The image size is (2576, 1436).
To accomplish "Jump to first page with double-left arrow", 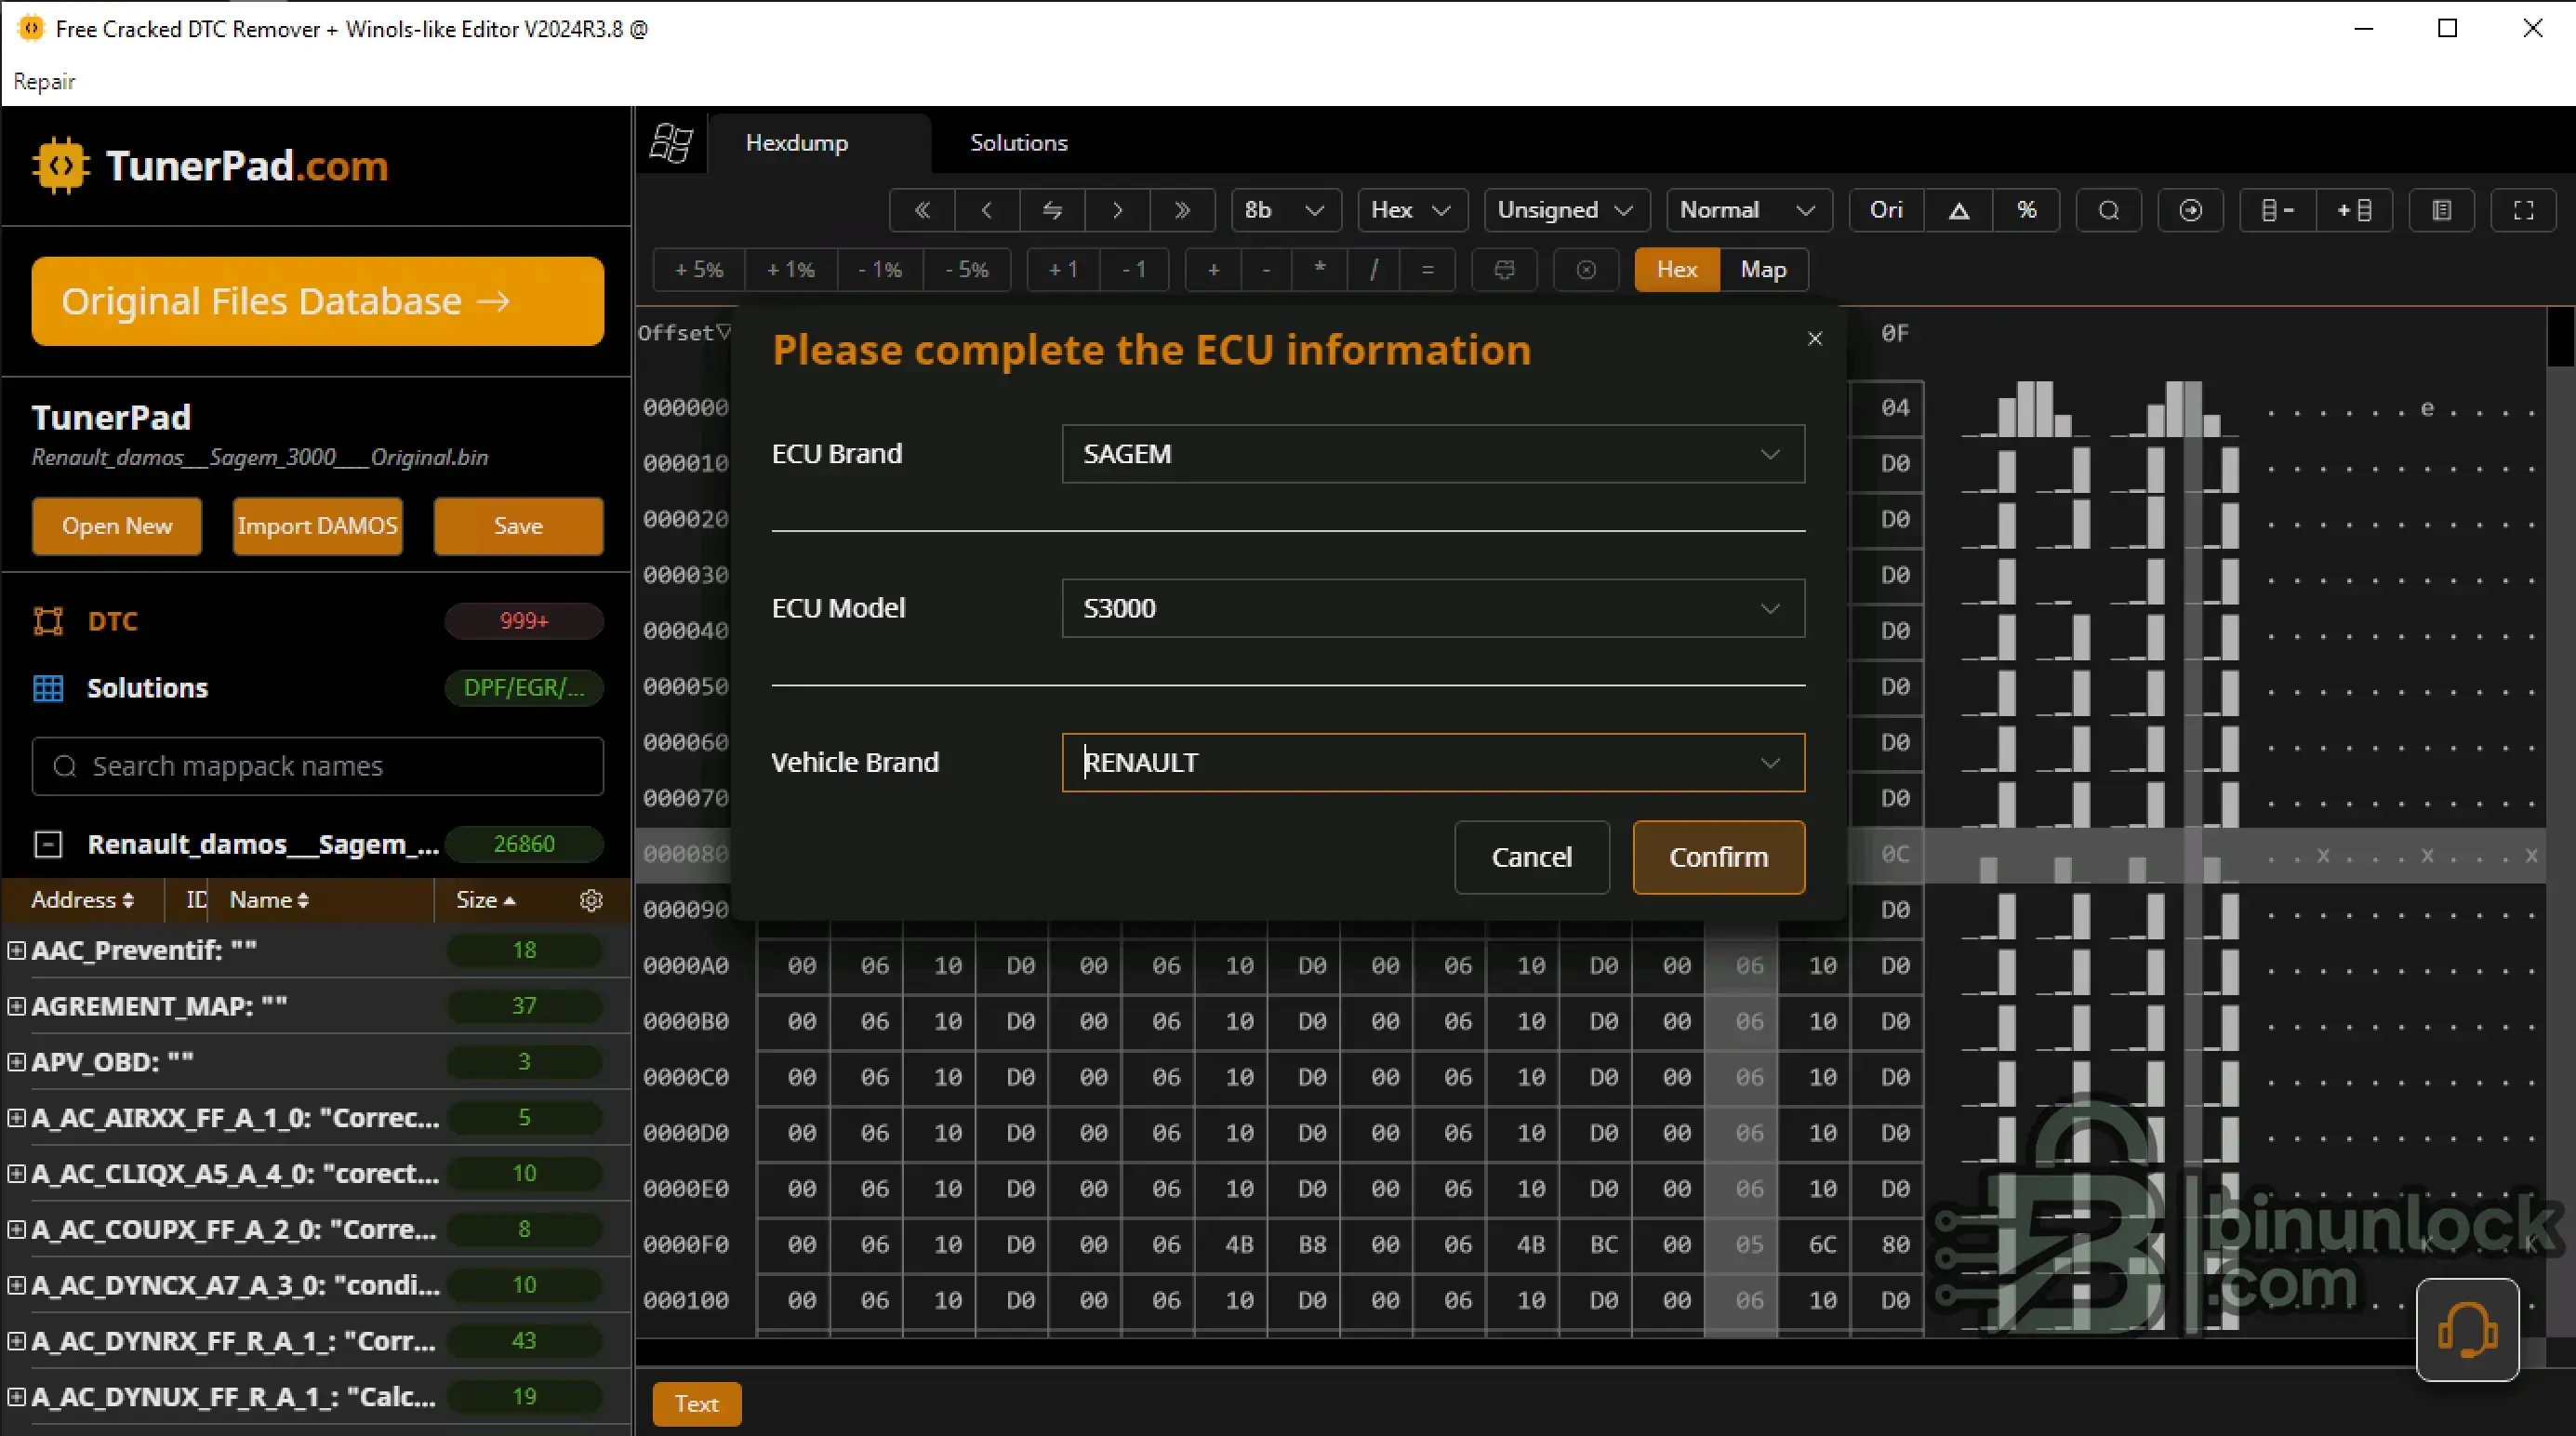I will click(x=922, y=210).
